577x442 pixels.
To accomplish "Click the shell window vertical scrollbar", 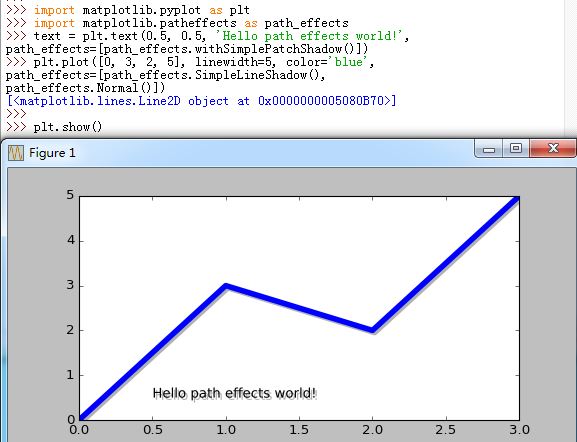I will click(x=570, y=69).
